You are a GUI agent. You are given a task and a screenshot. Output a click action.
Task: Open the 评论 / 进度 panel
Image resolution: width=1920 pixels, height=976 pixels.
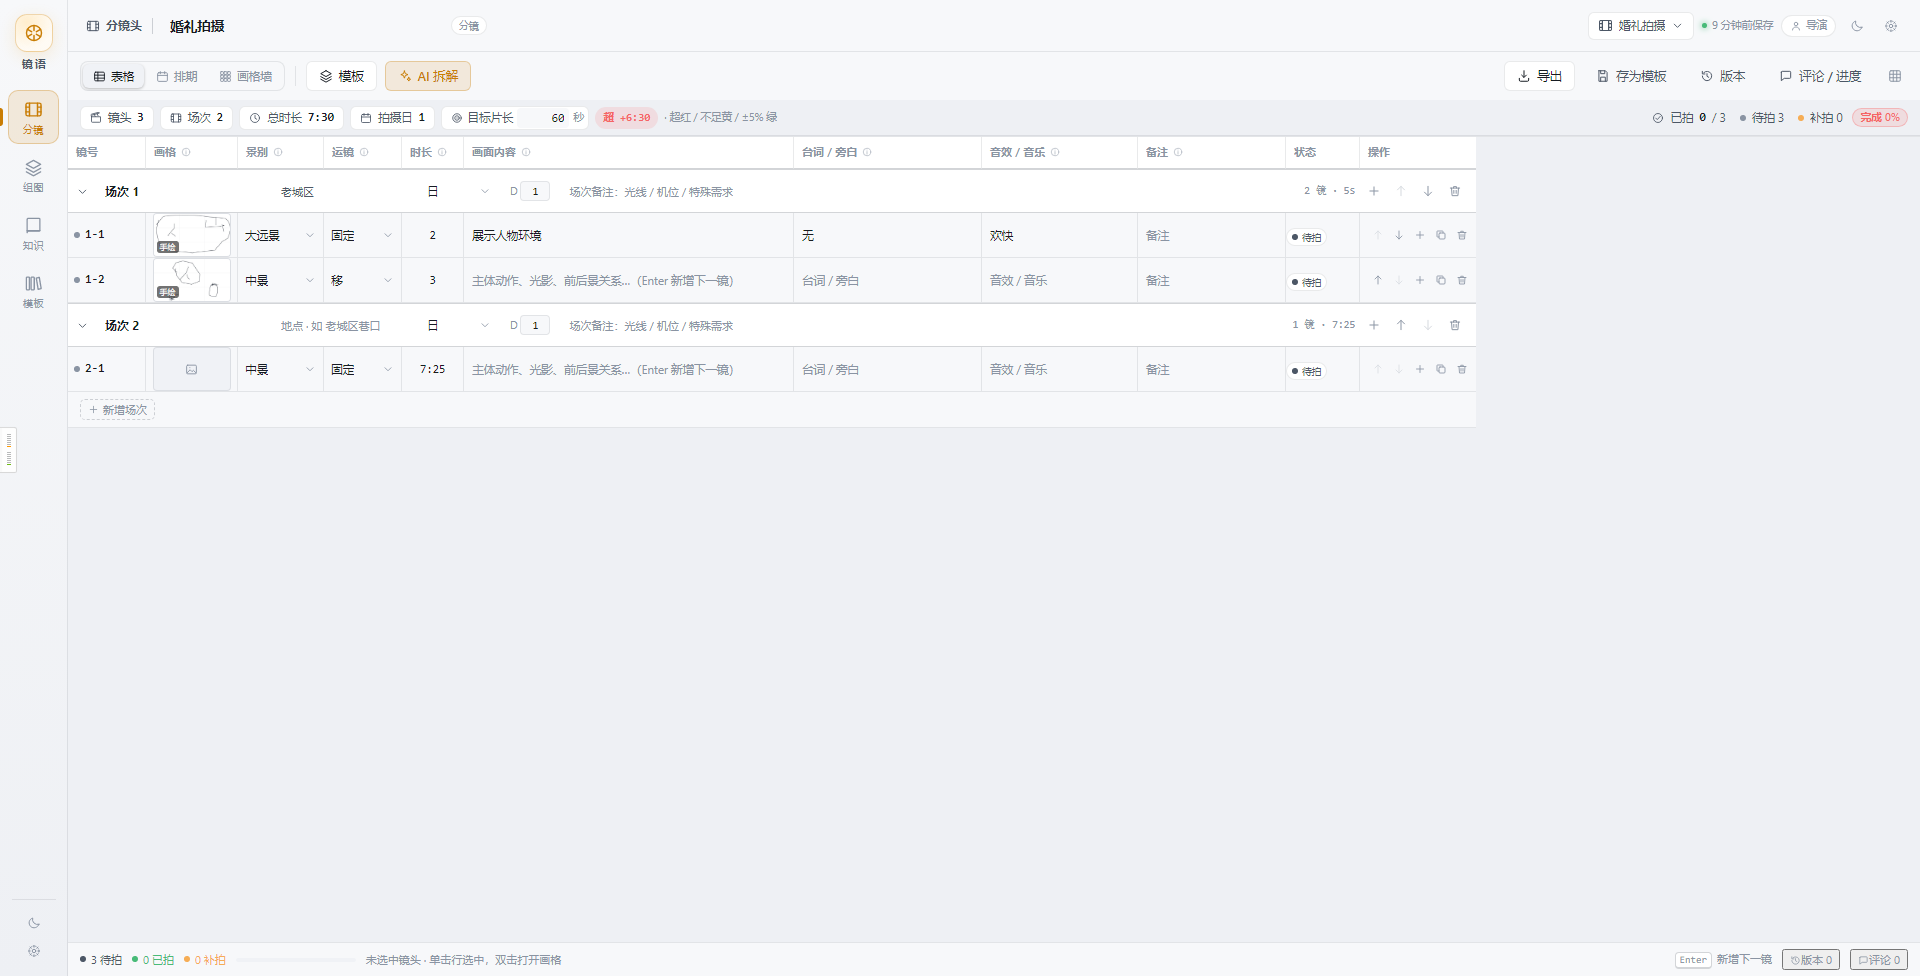(x=1820, y=76)
